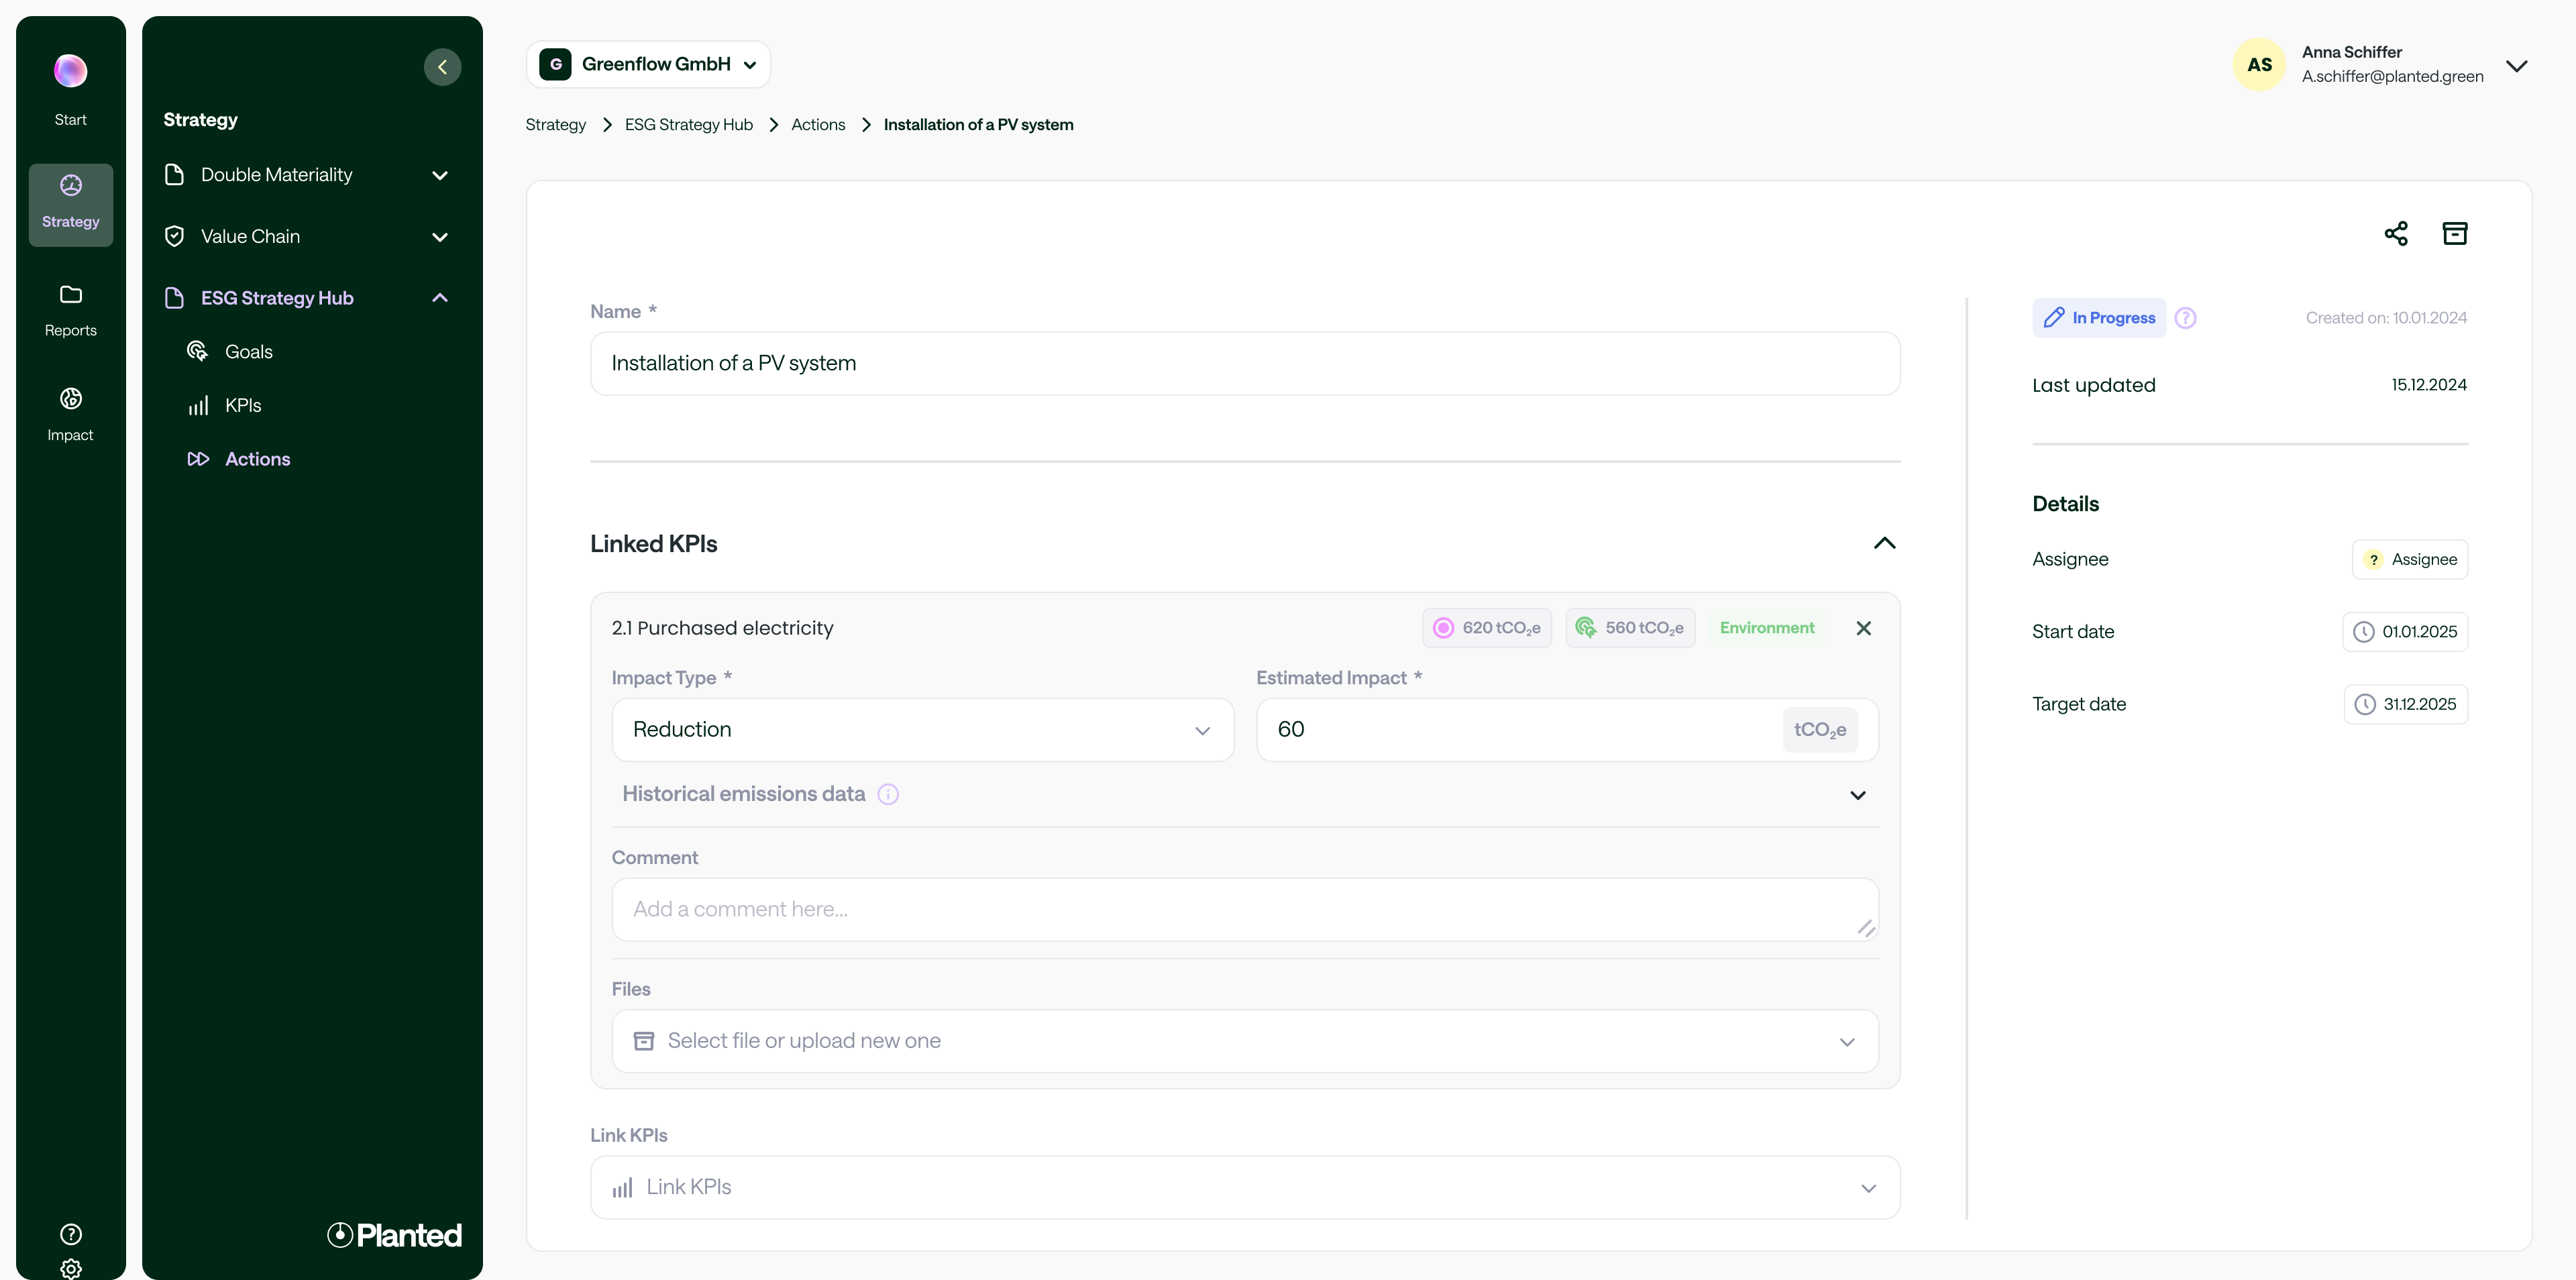Collapse the Linked KPIs section

(x=1884, y=543)
